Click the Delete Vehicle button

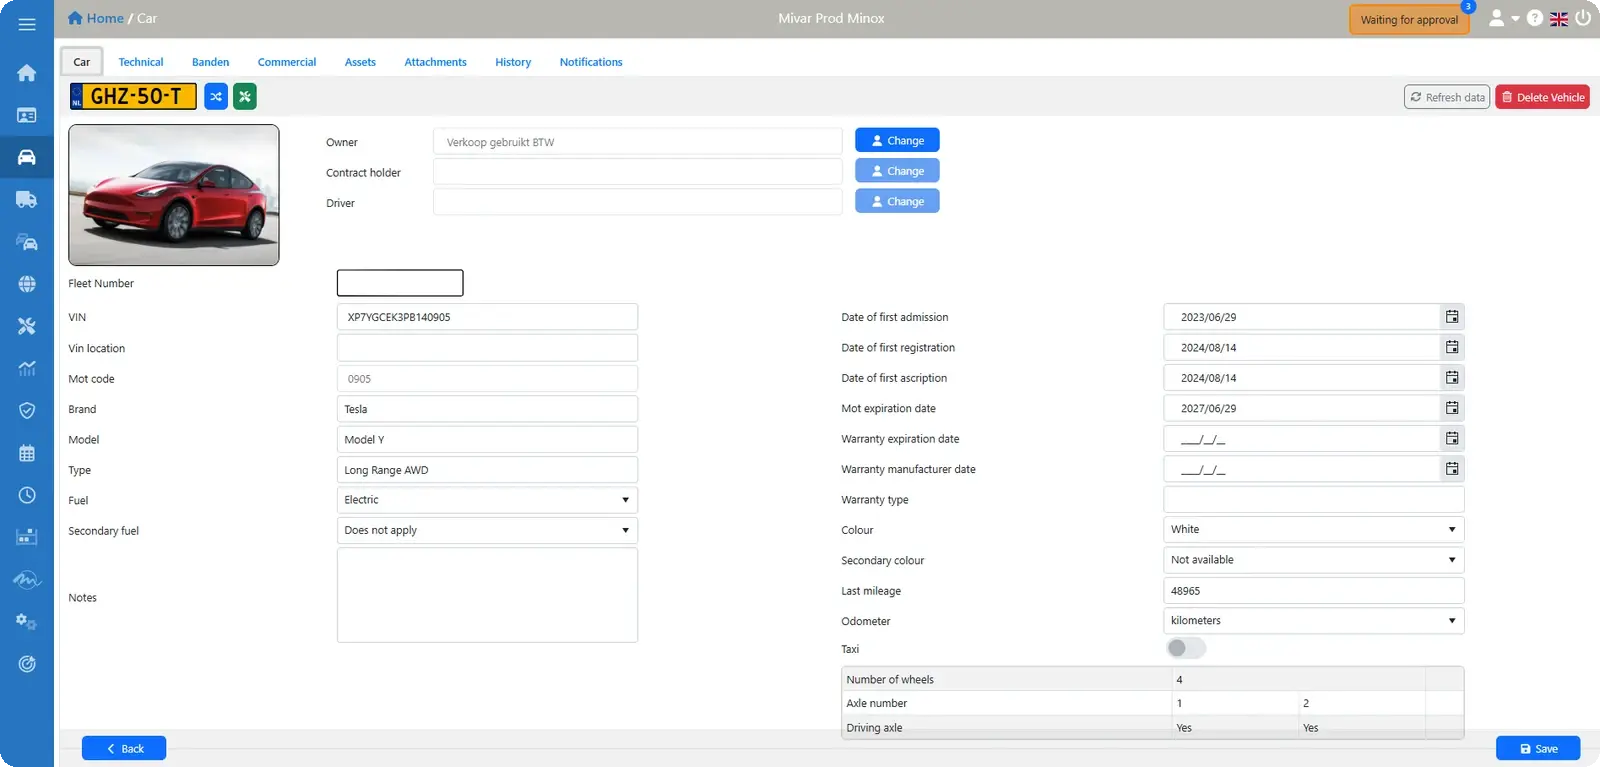[x=1542, y=97]
